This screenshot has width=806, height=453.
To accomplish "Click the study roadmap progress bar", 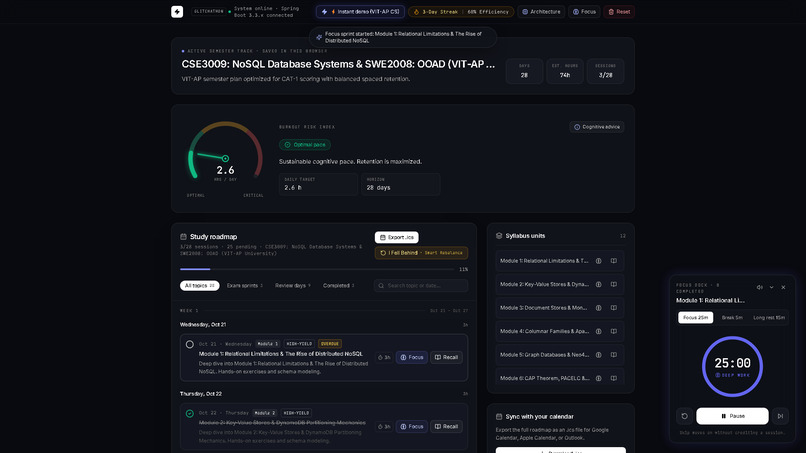I will click(x=319, y=269).
